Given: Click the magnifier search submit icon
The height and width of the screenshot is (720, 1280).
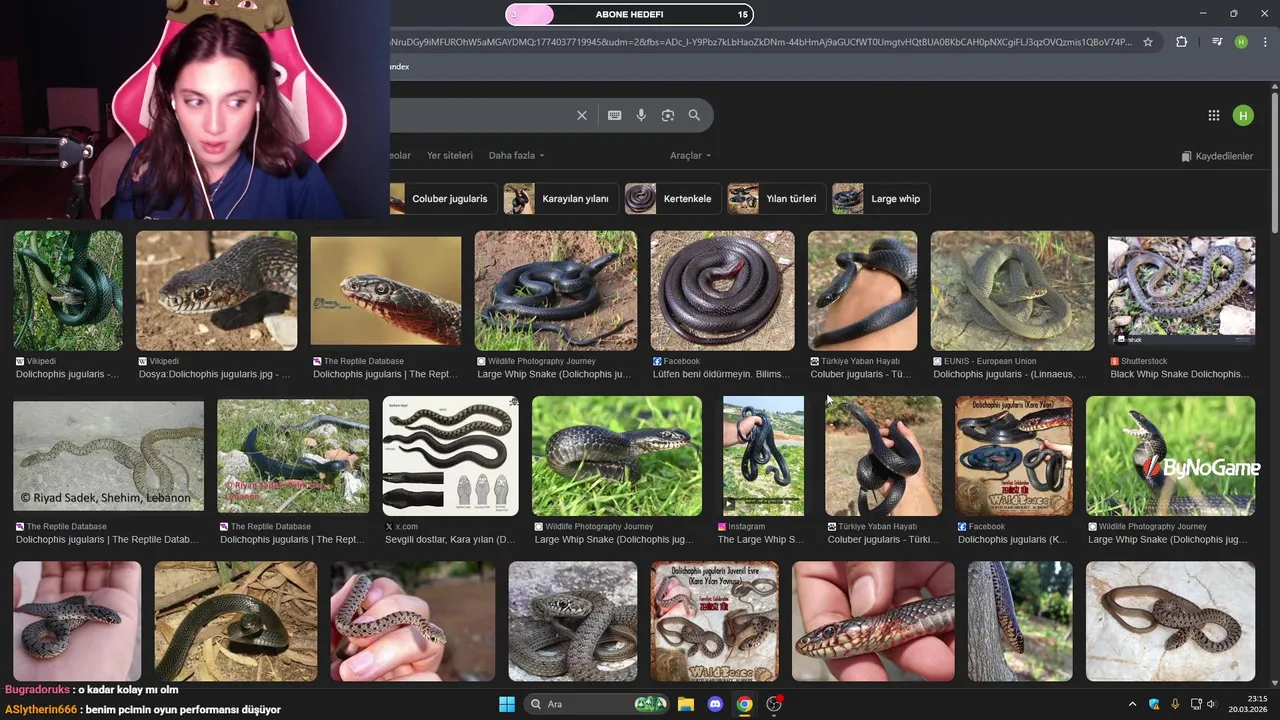Looking at the screenshot, I should tap(694, 115).
